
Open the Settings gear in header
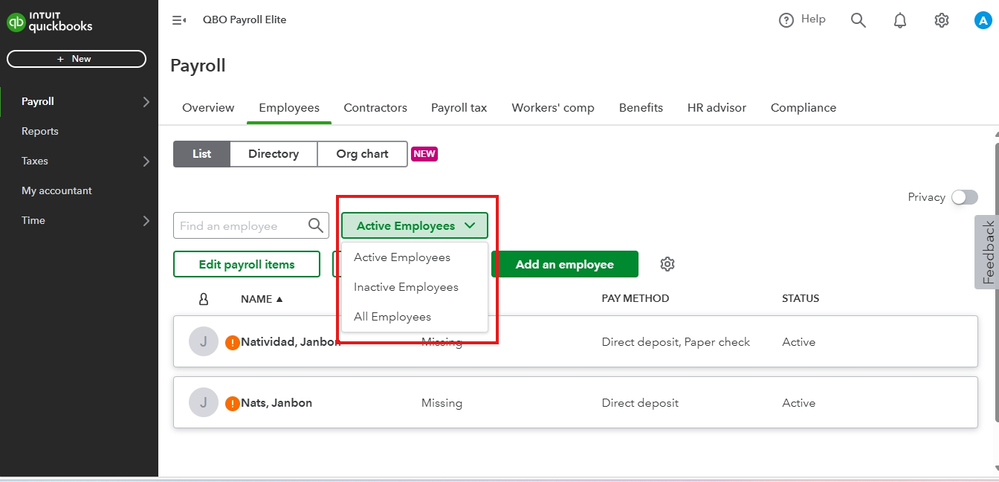941,20
